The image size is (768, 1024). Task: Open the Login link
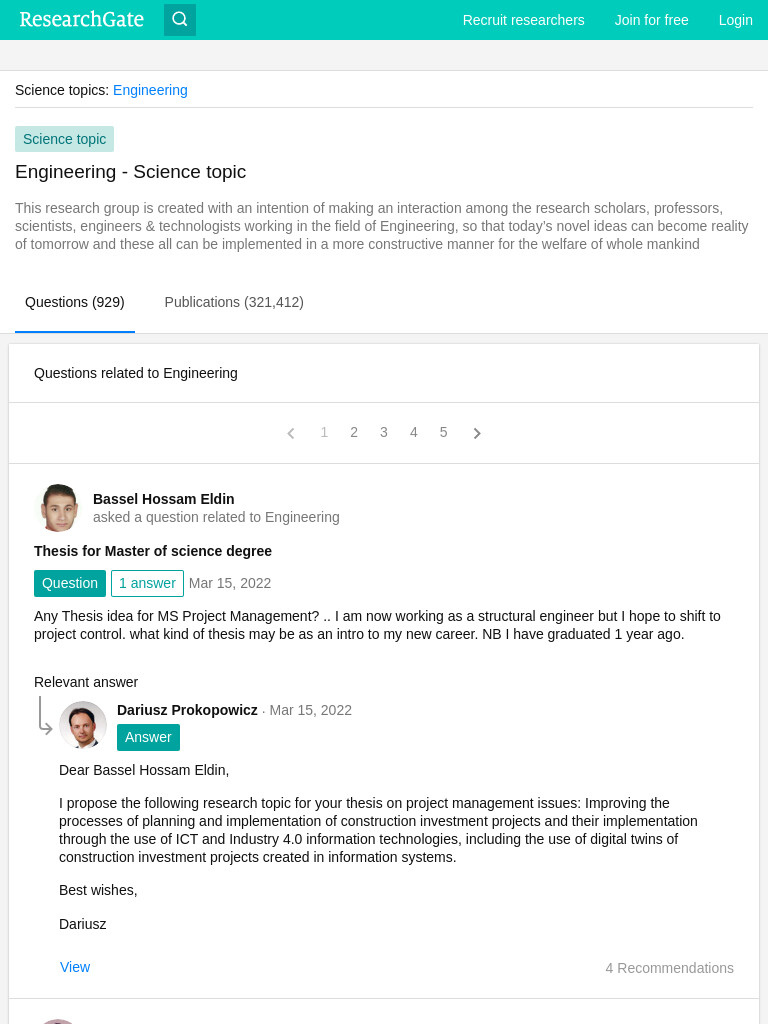tap(735, 20)
